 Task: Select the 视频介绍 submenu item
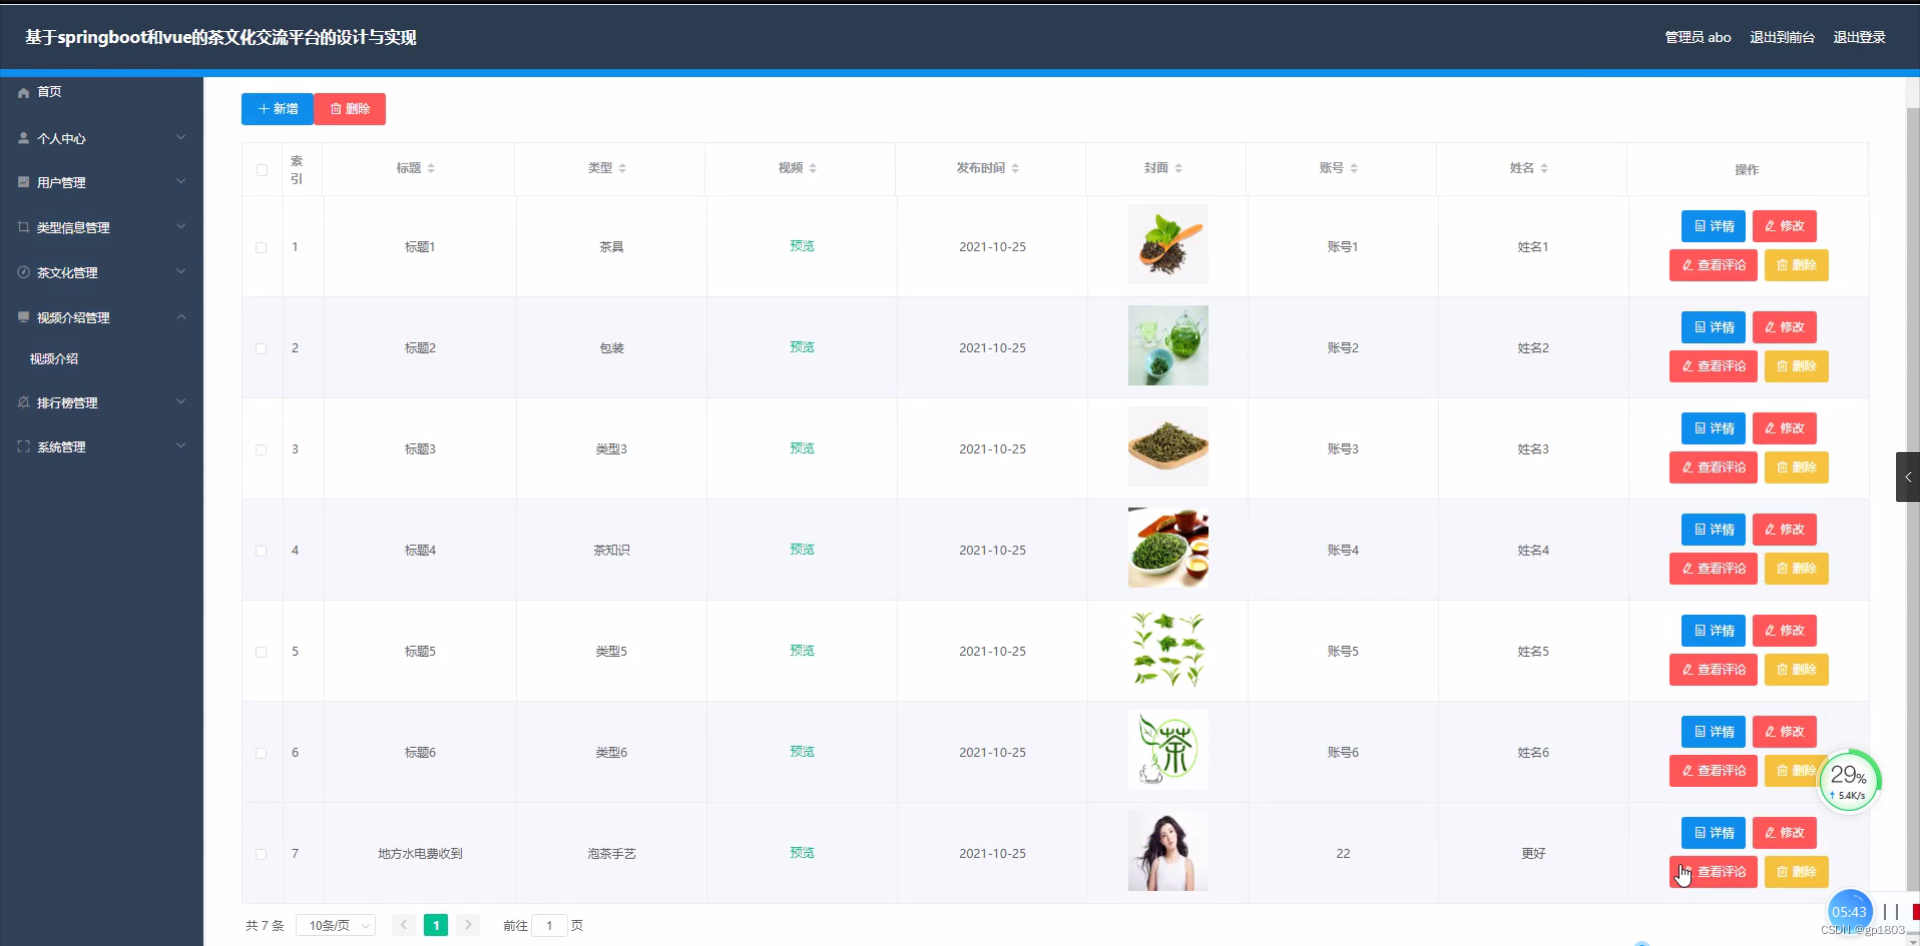pos(55,358)
